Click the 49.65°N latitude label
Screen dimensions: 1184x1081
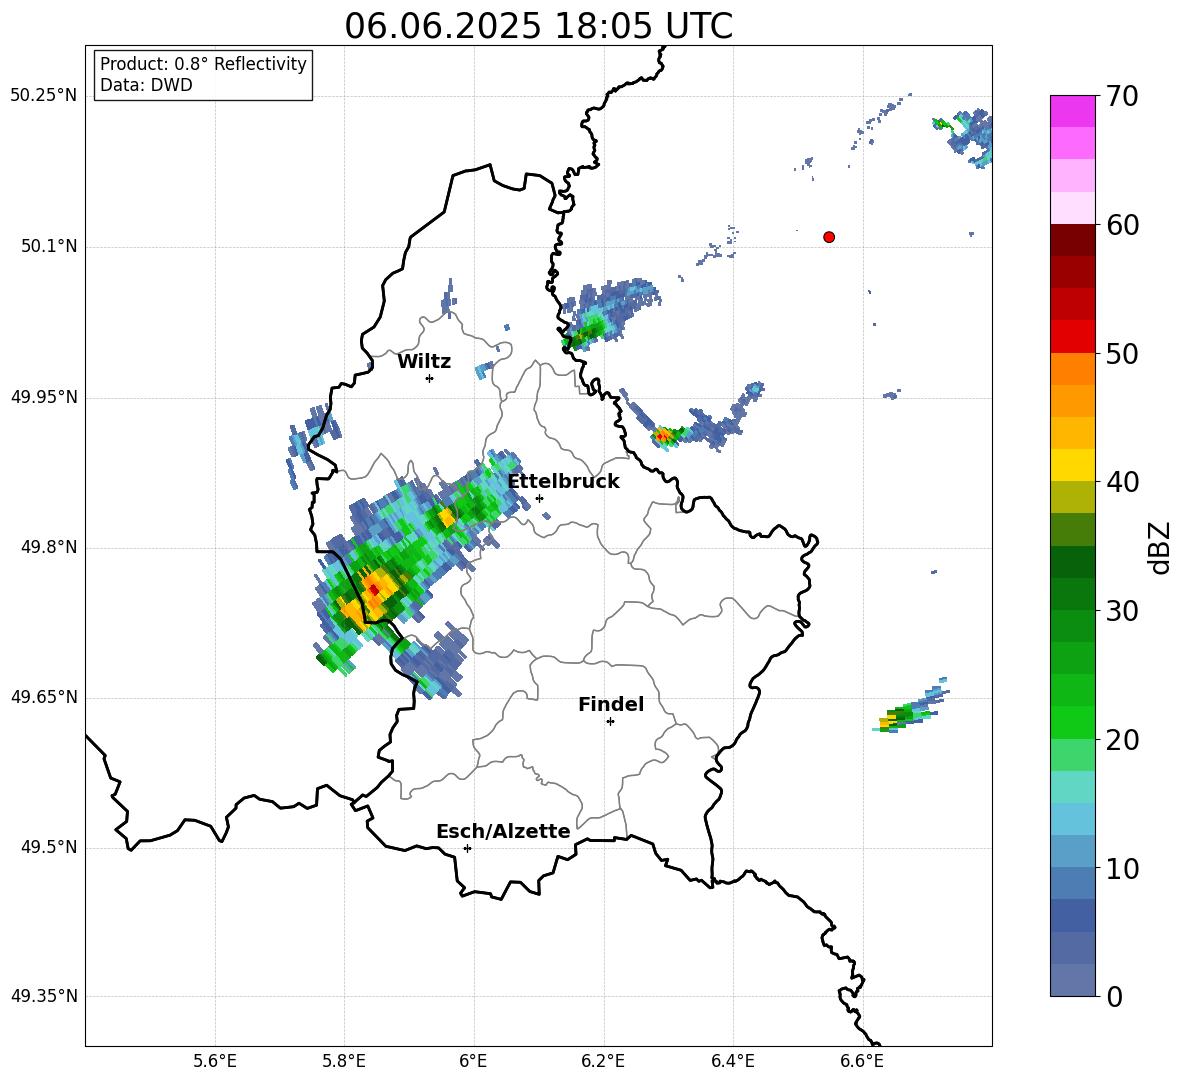point(44,696)
